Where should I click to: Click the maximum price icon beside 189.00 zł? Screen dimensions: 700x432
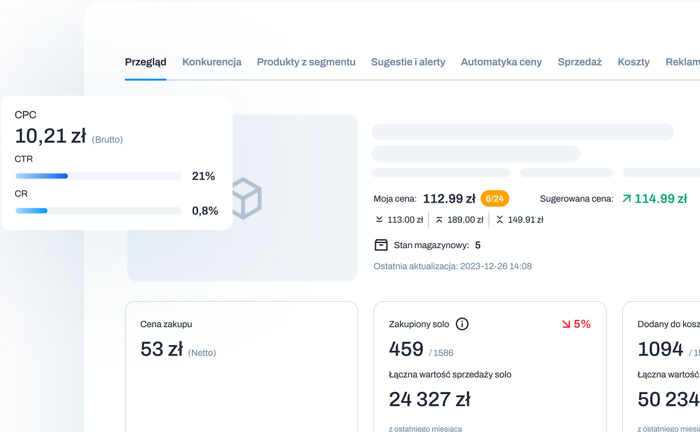point(440,220)
